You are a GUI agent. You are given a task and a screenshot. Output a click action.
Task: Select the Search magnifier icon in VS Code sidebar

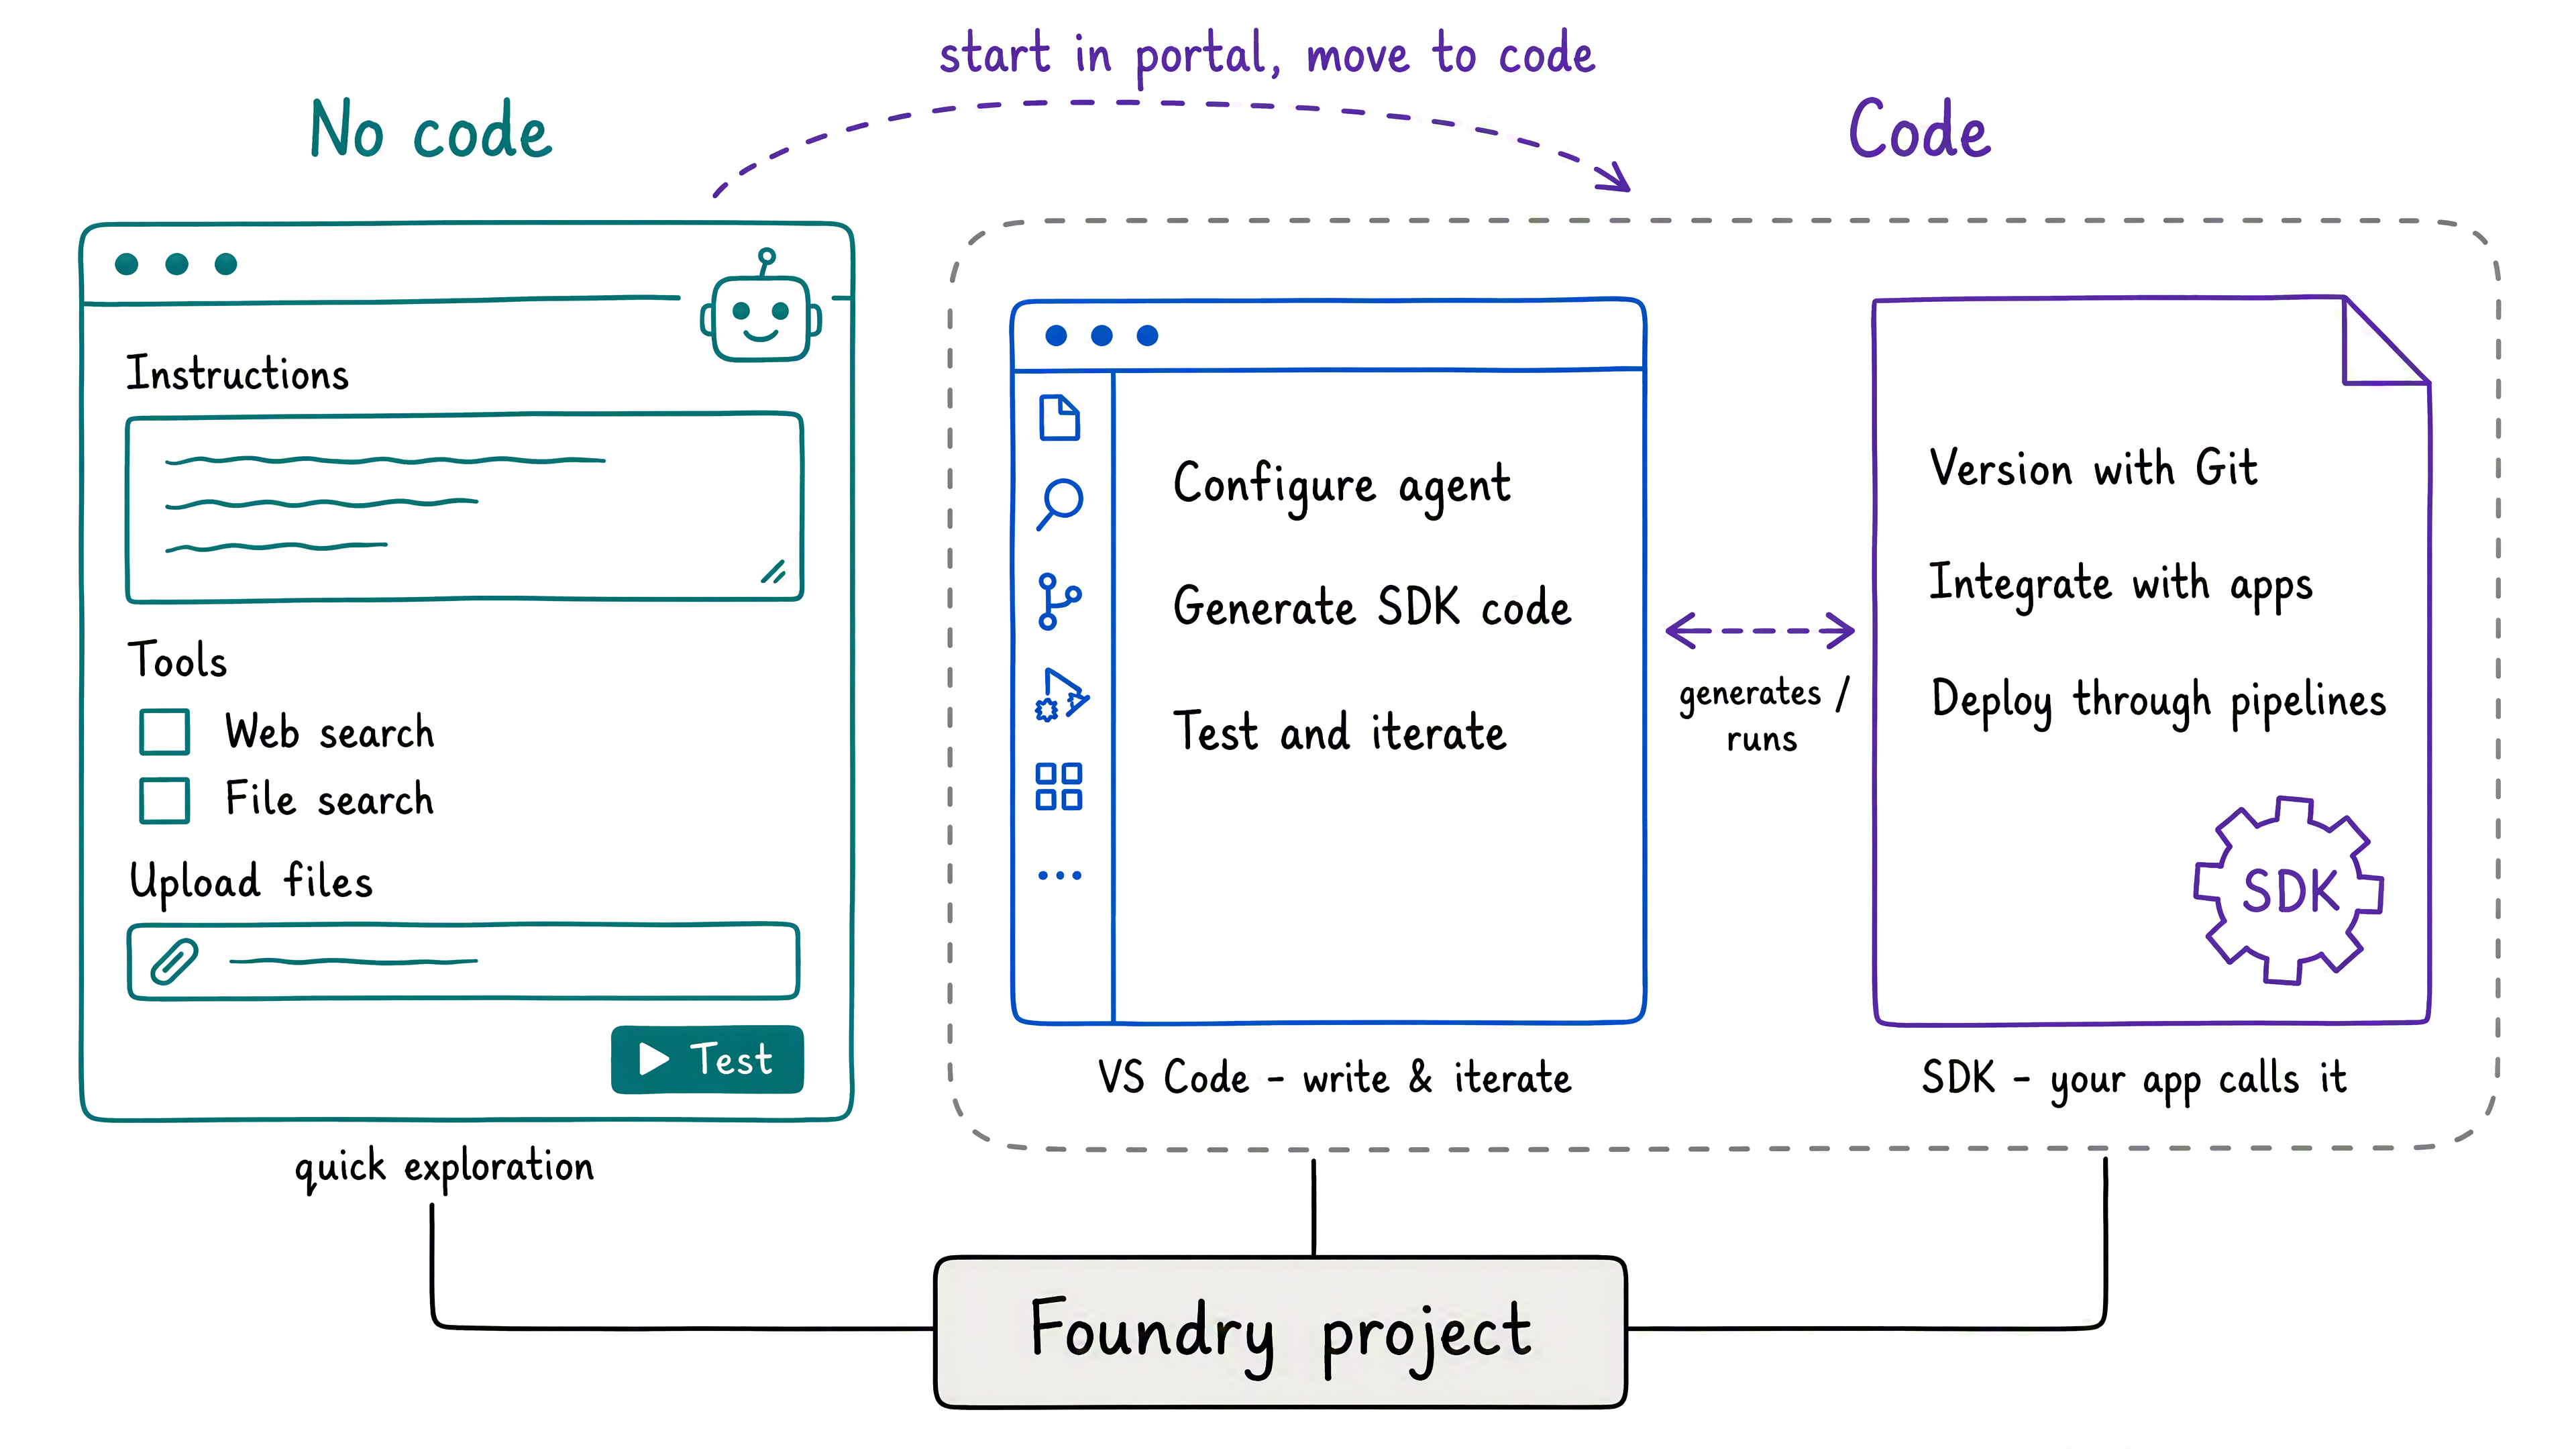(x=1060, y=504)
